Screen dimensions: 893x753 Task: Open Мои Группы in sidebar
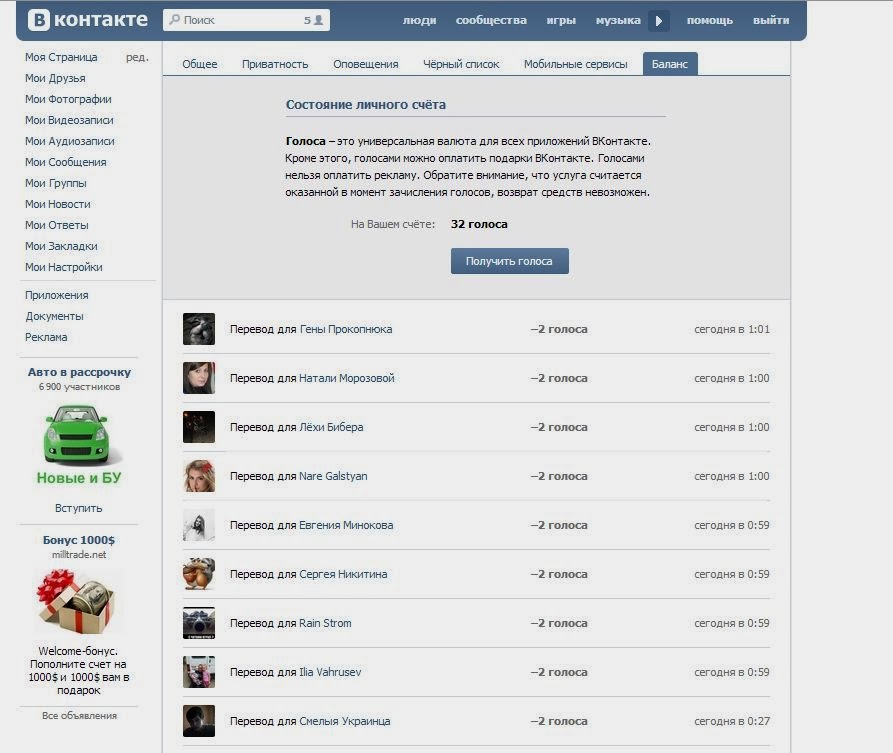click(56, 183)
